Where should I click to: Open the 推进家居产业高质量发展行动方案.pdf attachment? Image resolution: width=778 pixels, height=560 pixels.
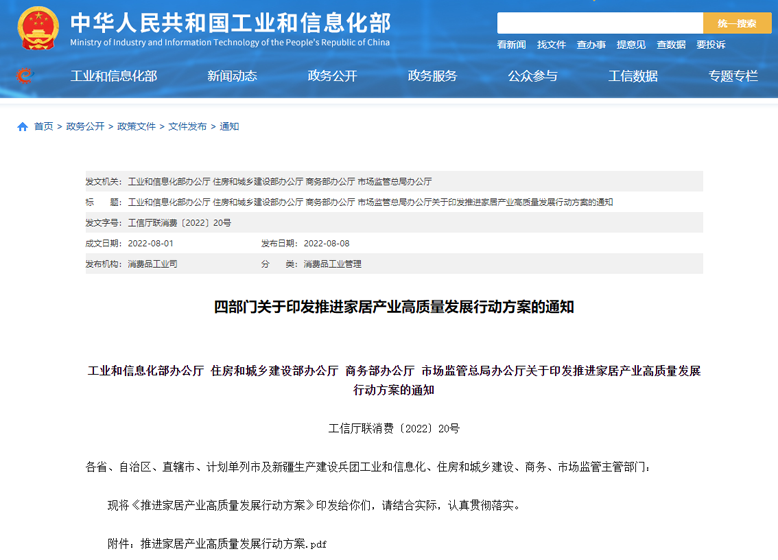(x=234, y=544)
